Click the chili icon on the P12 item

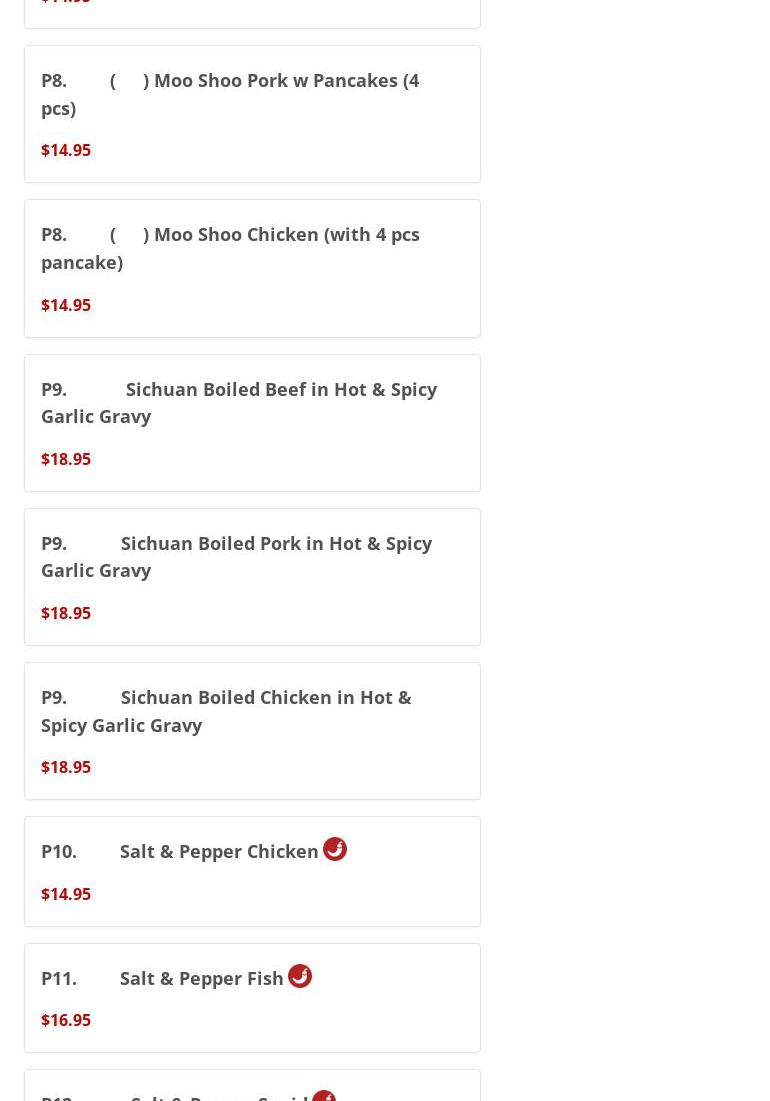coord(324,1096)
